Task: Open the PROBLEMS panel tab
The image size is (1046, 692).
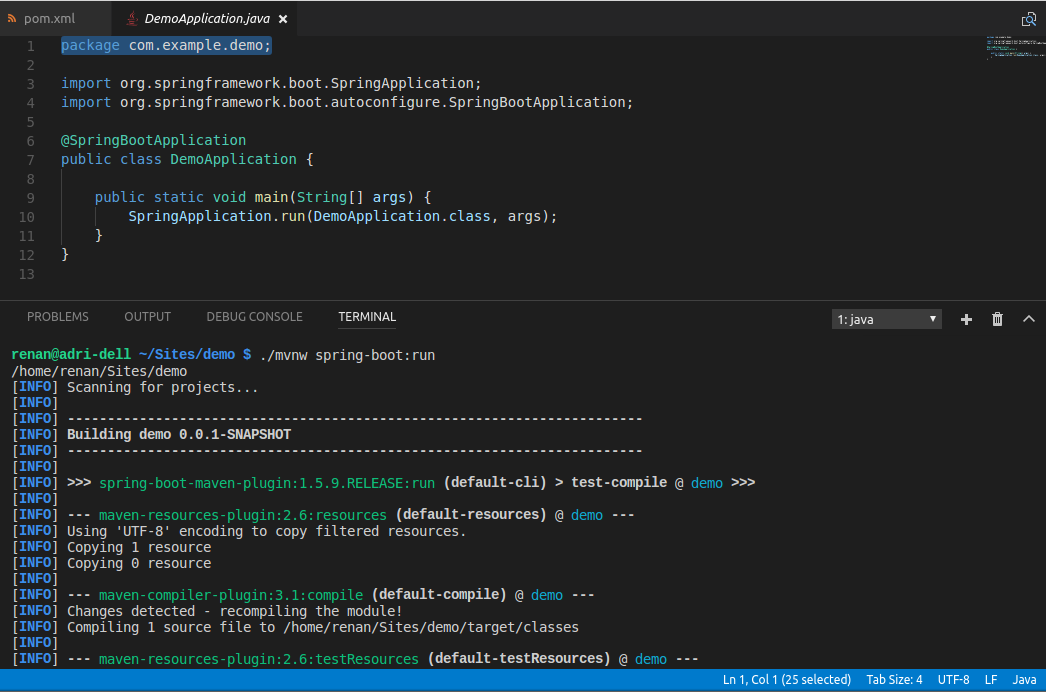Action: point(58,317)
